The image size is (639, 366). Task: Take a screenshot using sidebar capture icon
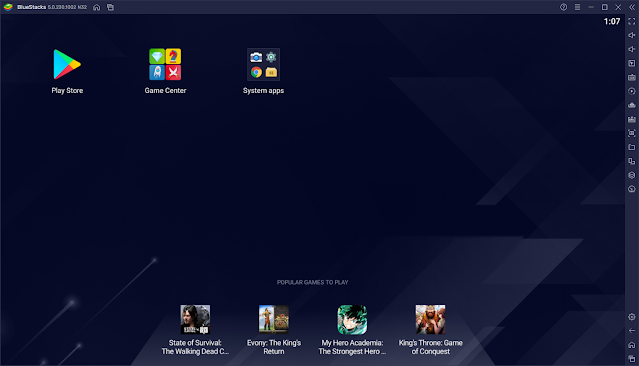[x=632, y=133]
